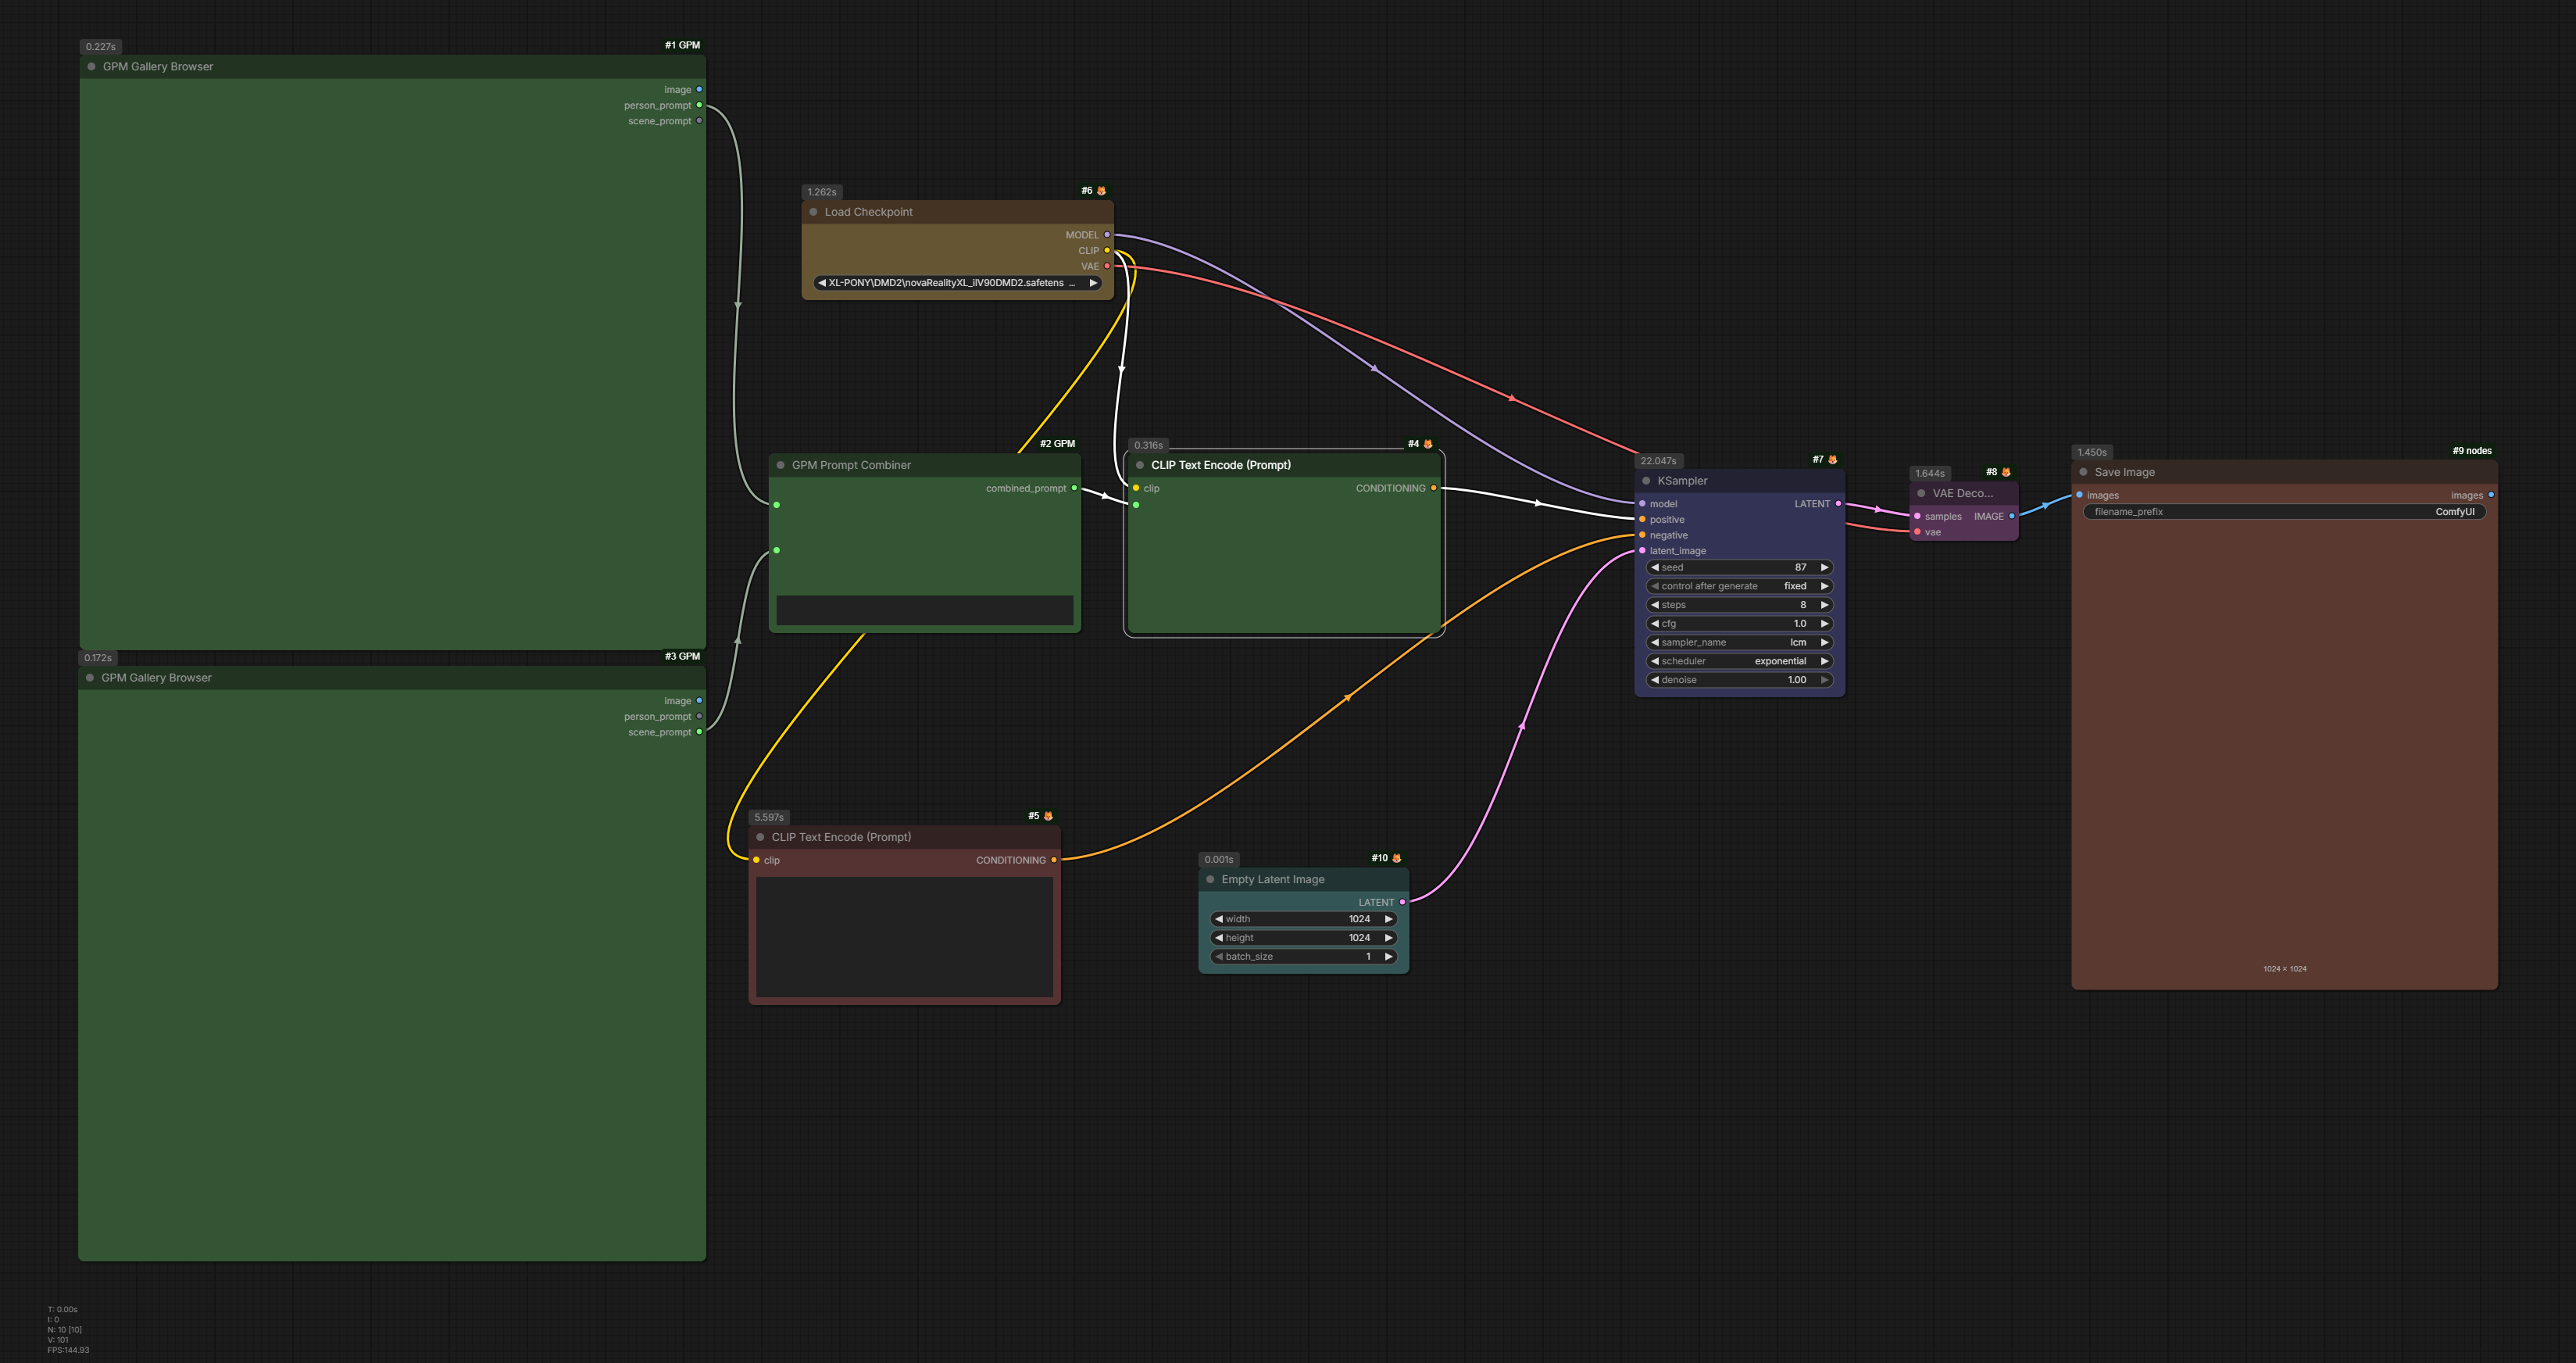Click the fox badge icon beside #8

[x=2006, y=472]
